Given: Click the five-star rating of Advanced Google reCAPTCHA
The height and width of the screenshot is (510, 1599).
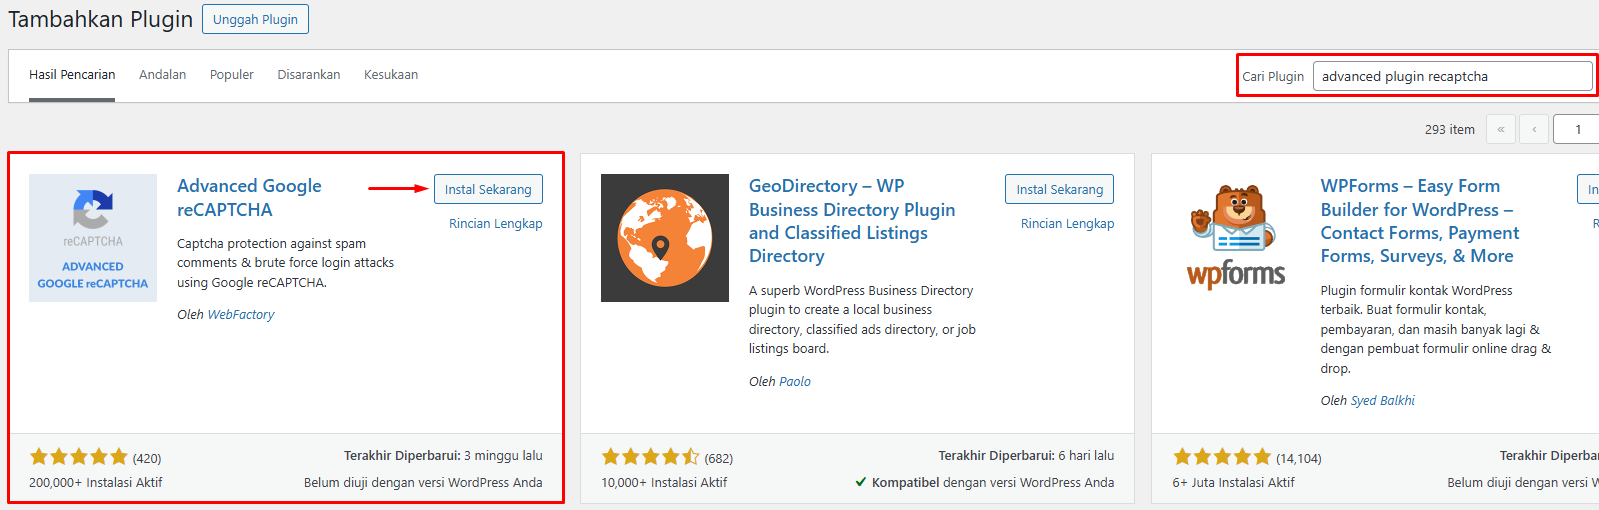Looking at the screenshot, I should 79,457.
